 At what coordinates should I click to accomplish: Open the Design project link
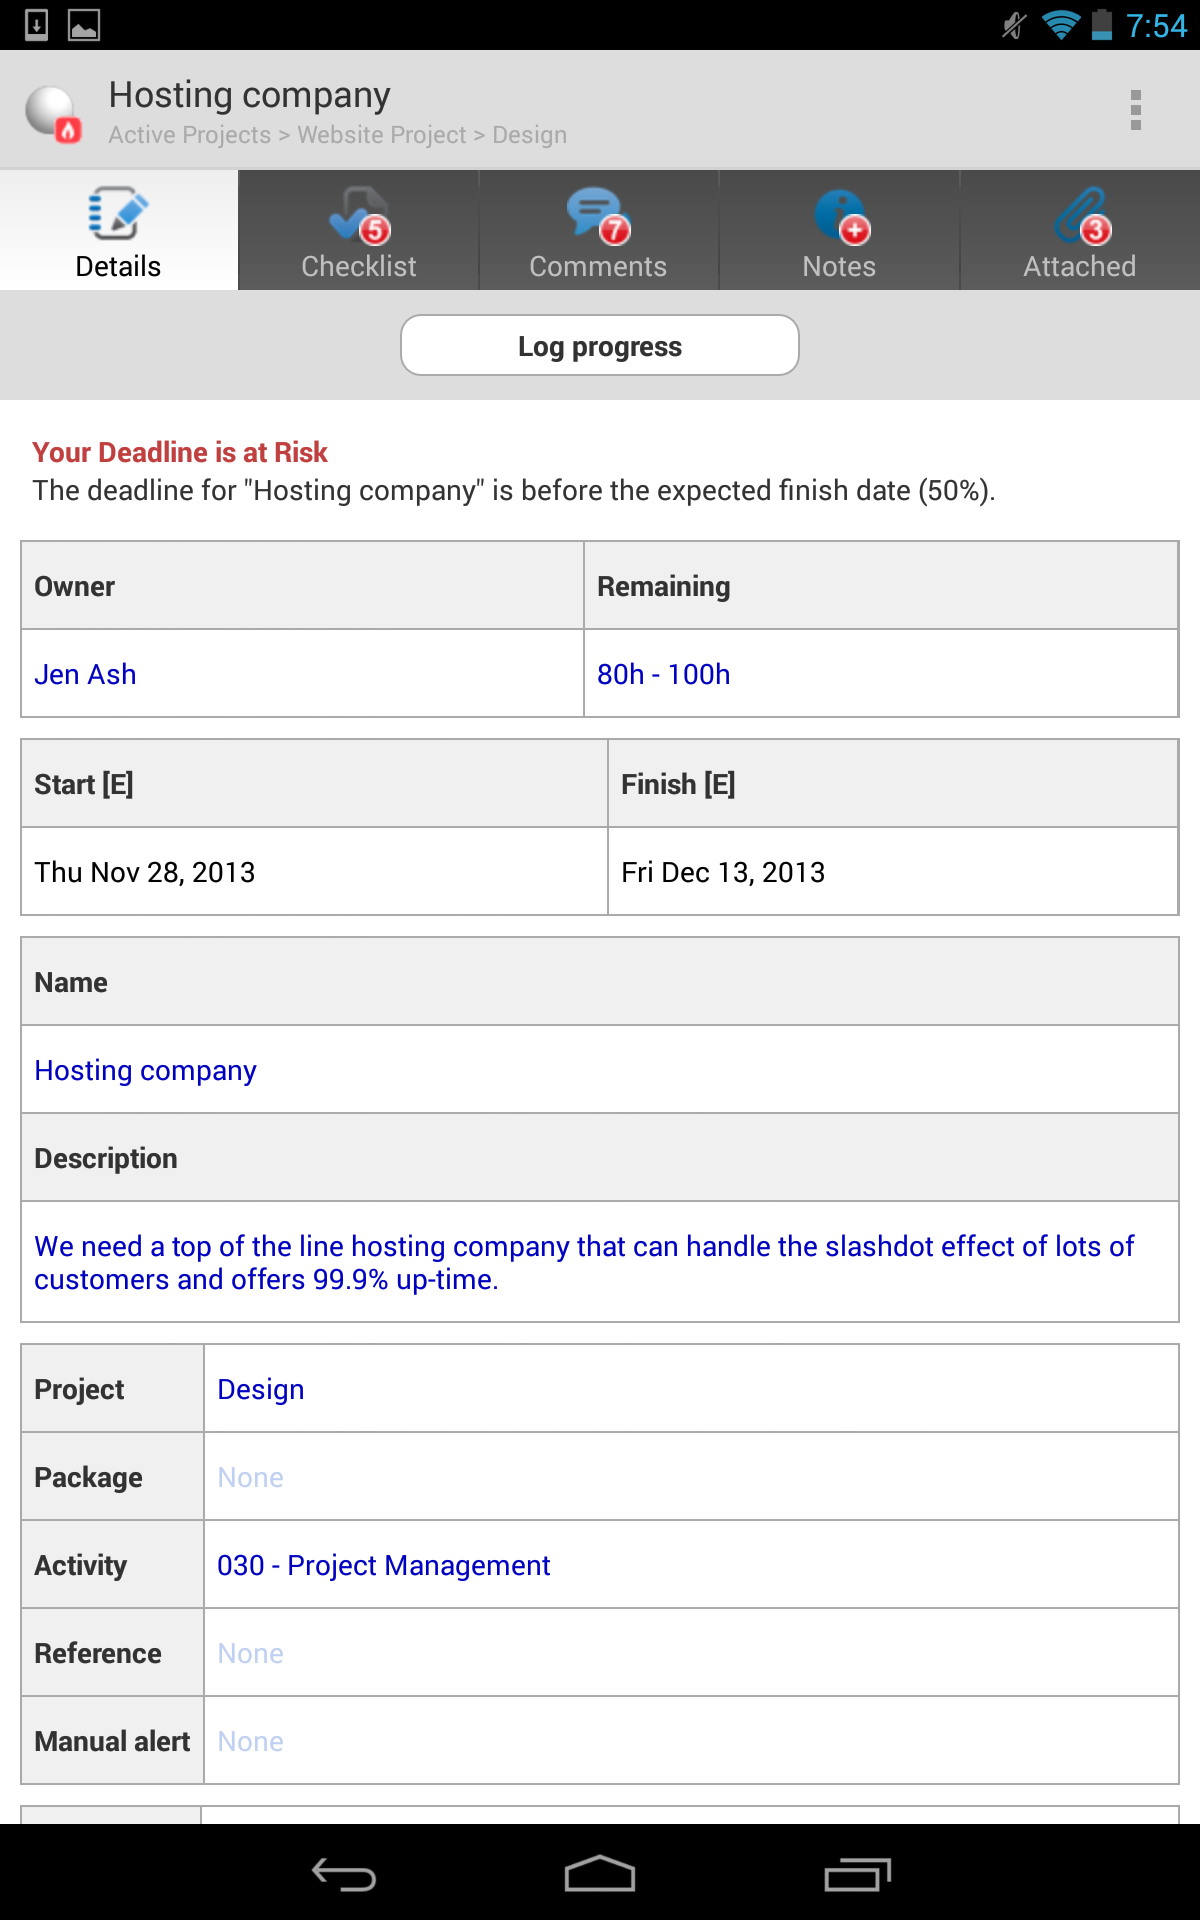coord(261,1389)
